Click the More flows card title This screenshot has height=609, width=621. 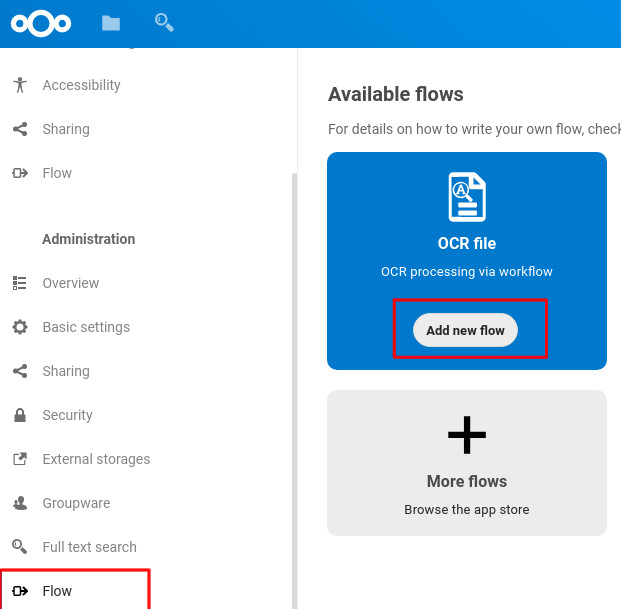pos(467,481)
